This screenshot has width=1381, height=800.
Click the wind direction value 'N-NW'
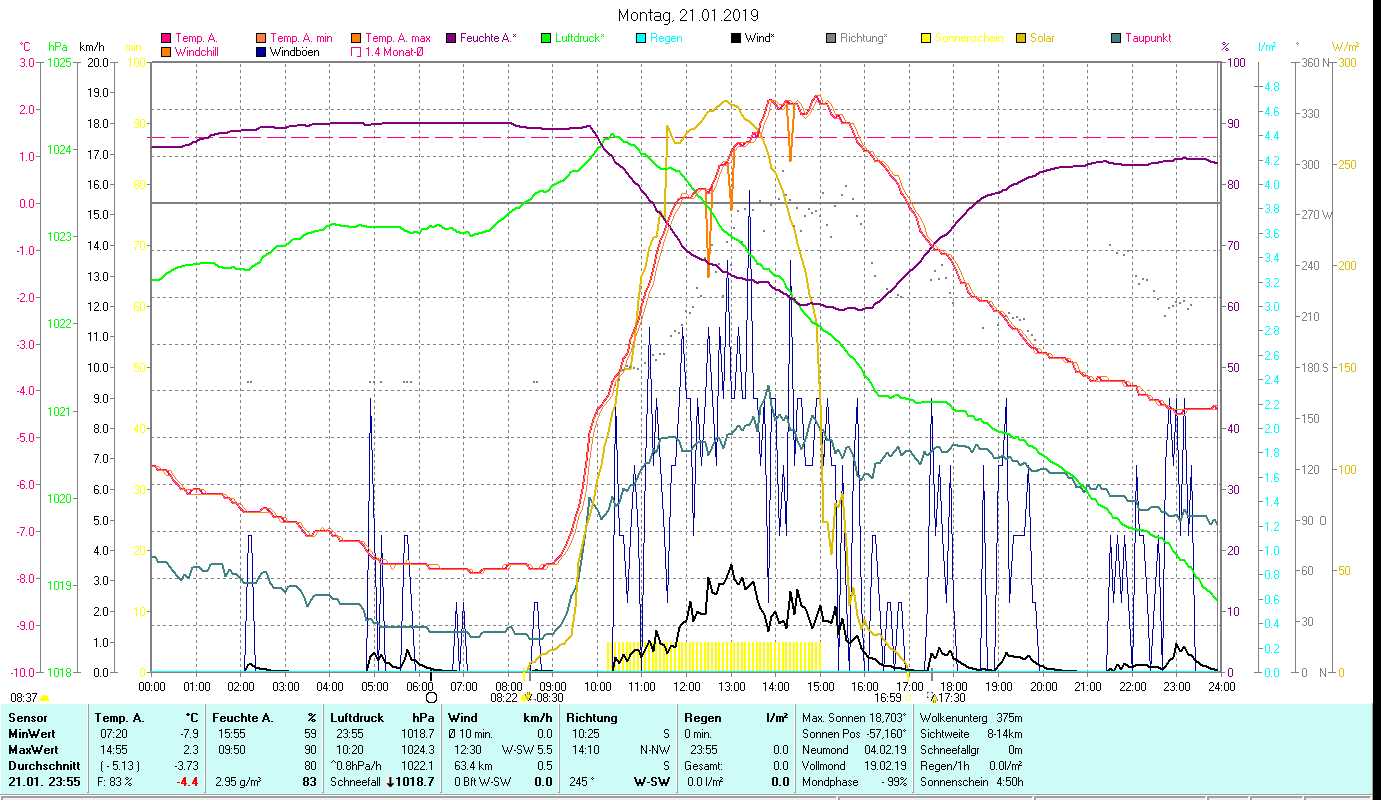(x=655, y=750)
